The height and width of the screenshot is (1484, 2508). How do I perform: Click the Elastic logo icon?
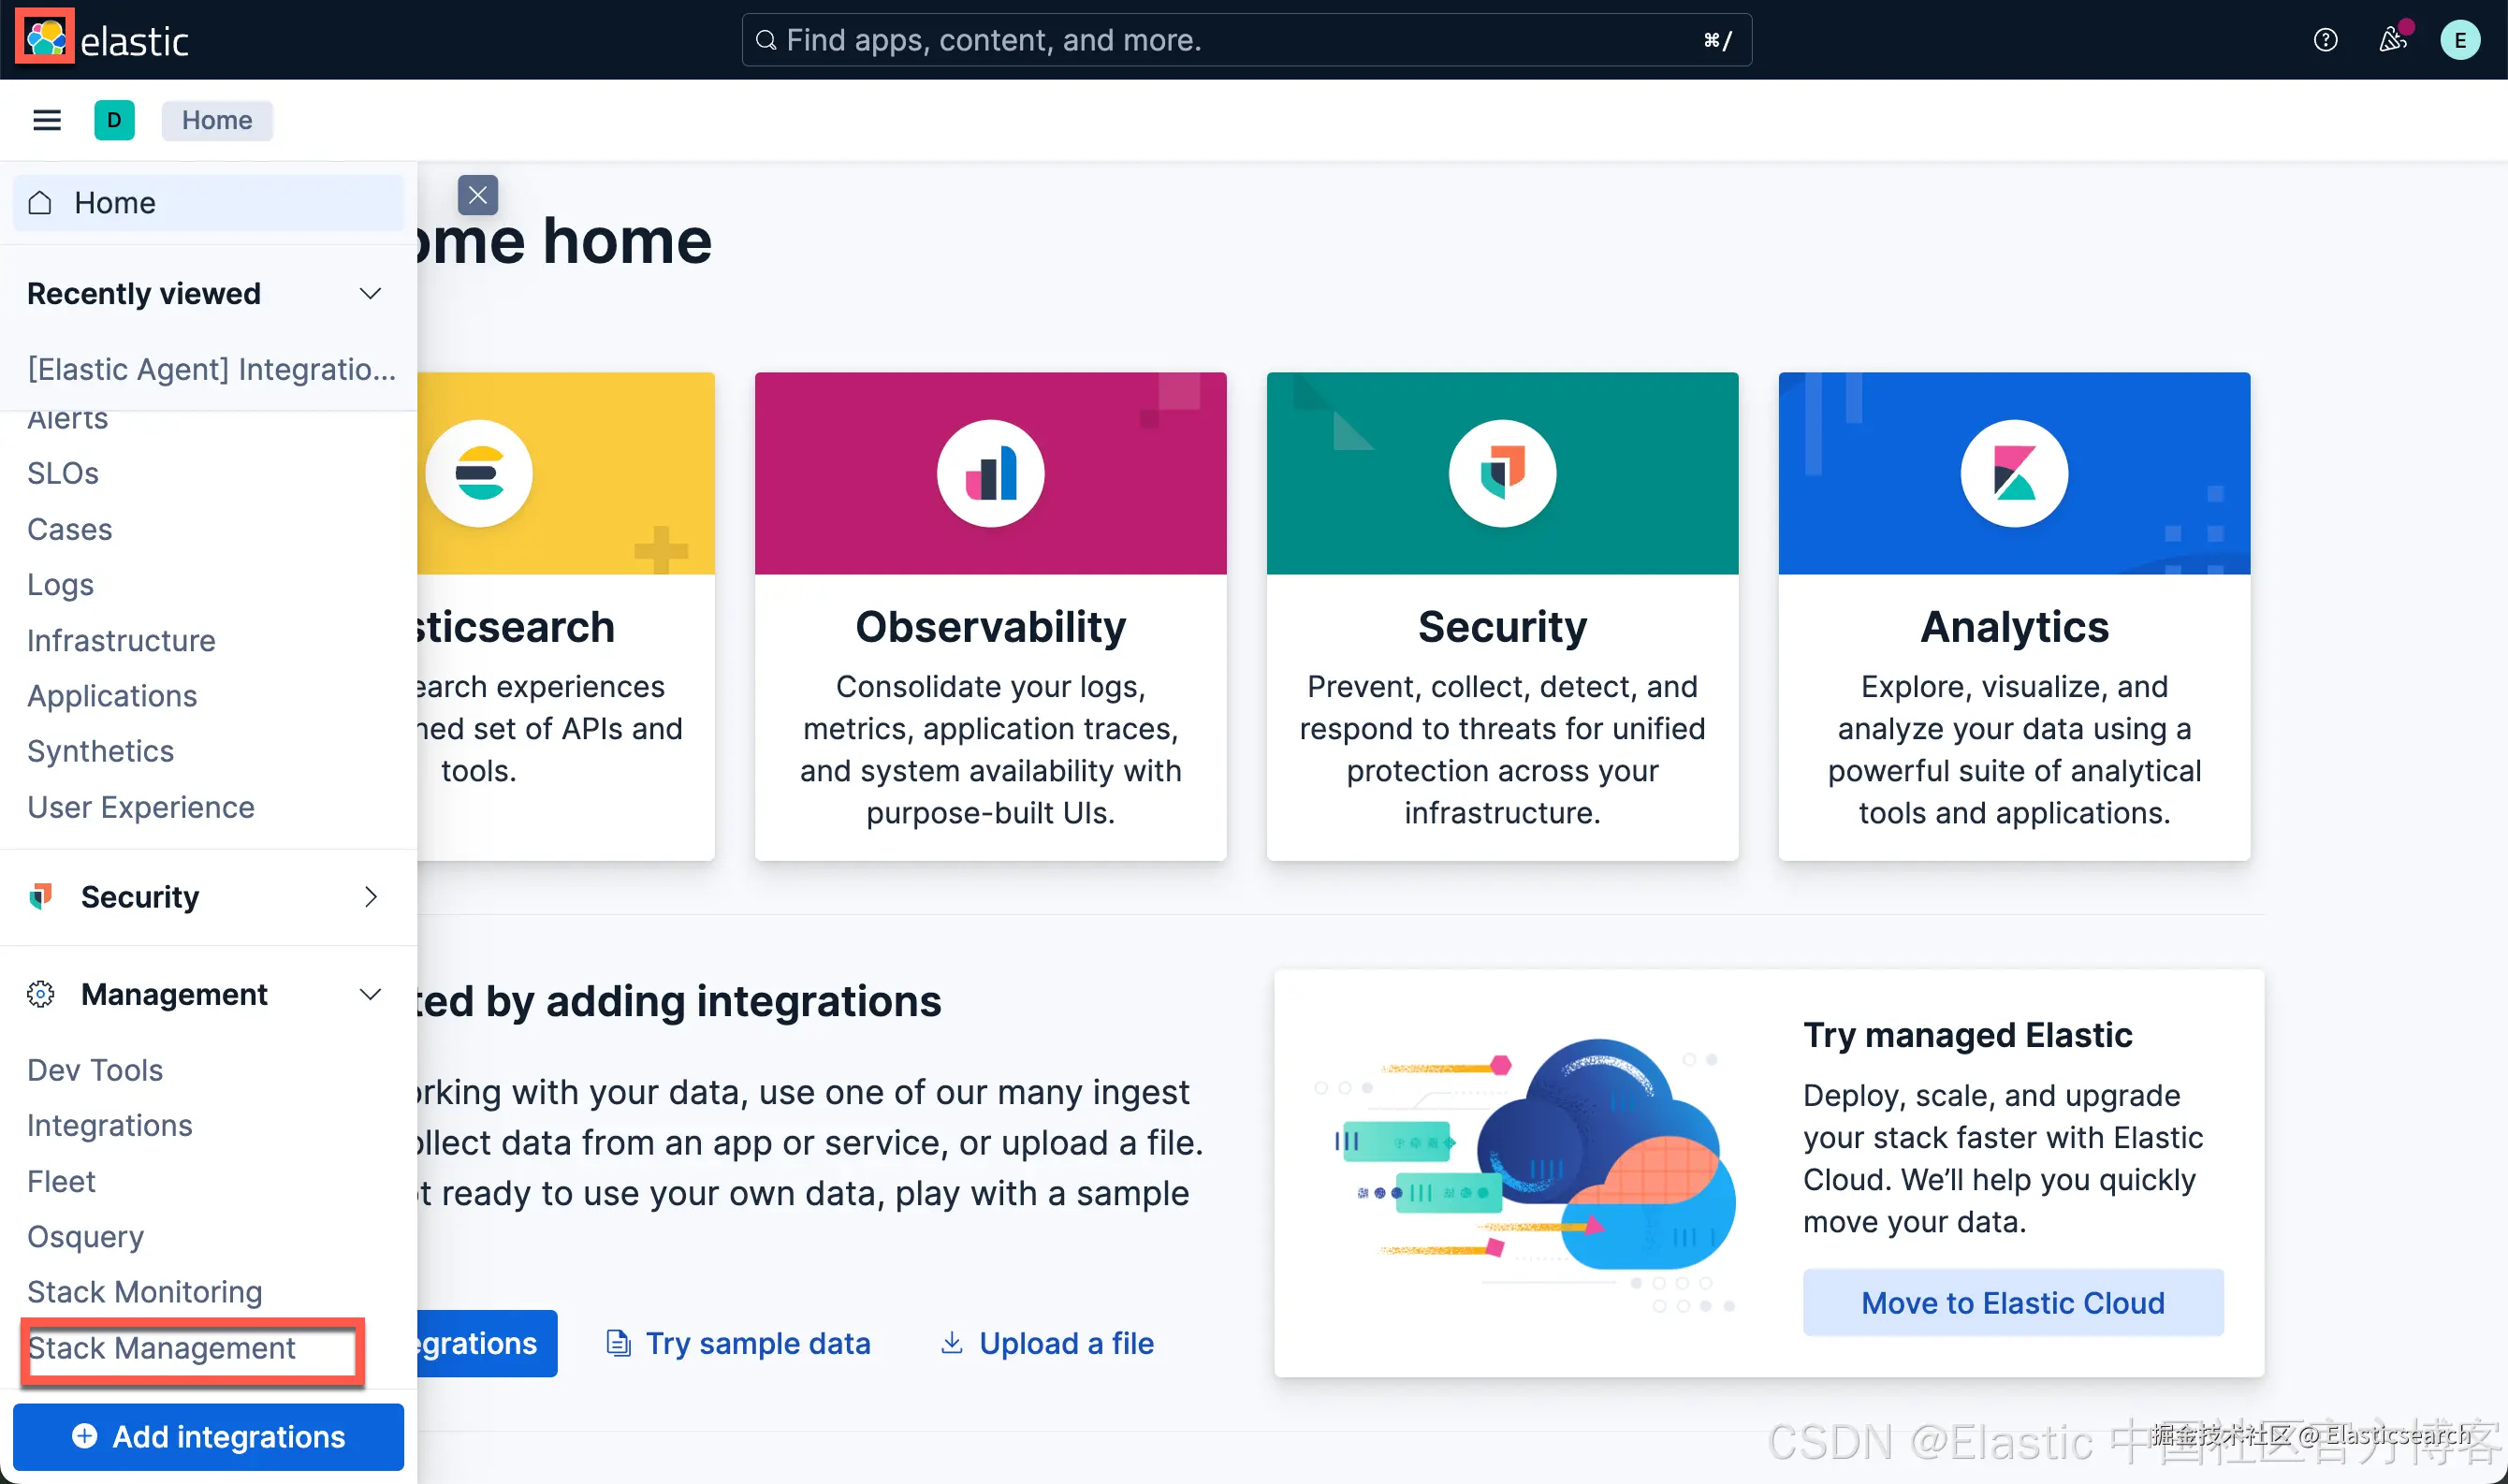click(x=45, y=38)
